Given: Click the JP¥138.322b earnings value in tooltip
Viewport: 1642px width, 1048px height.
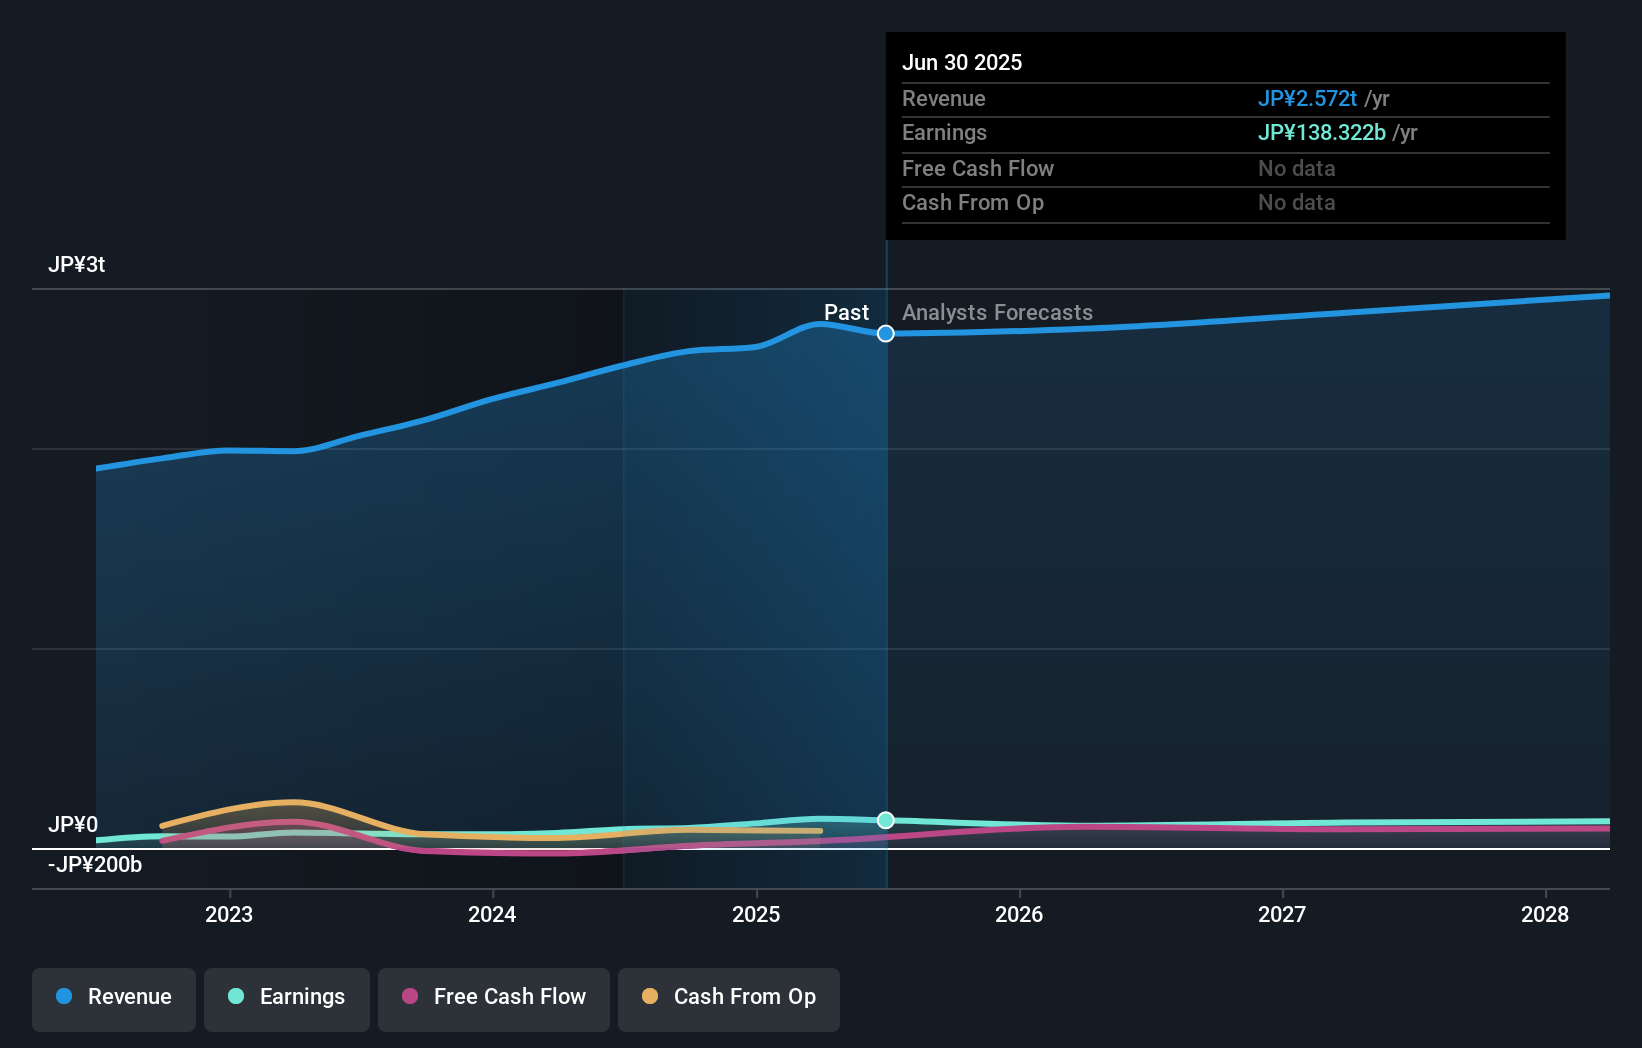Looking at the screenshot, I should pos(1321,132).
